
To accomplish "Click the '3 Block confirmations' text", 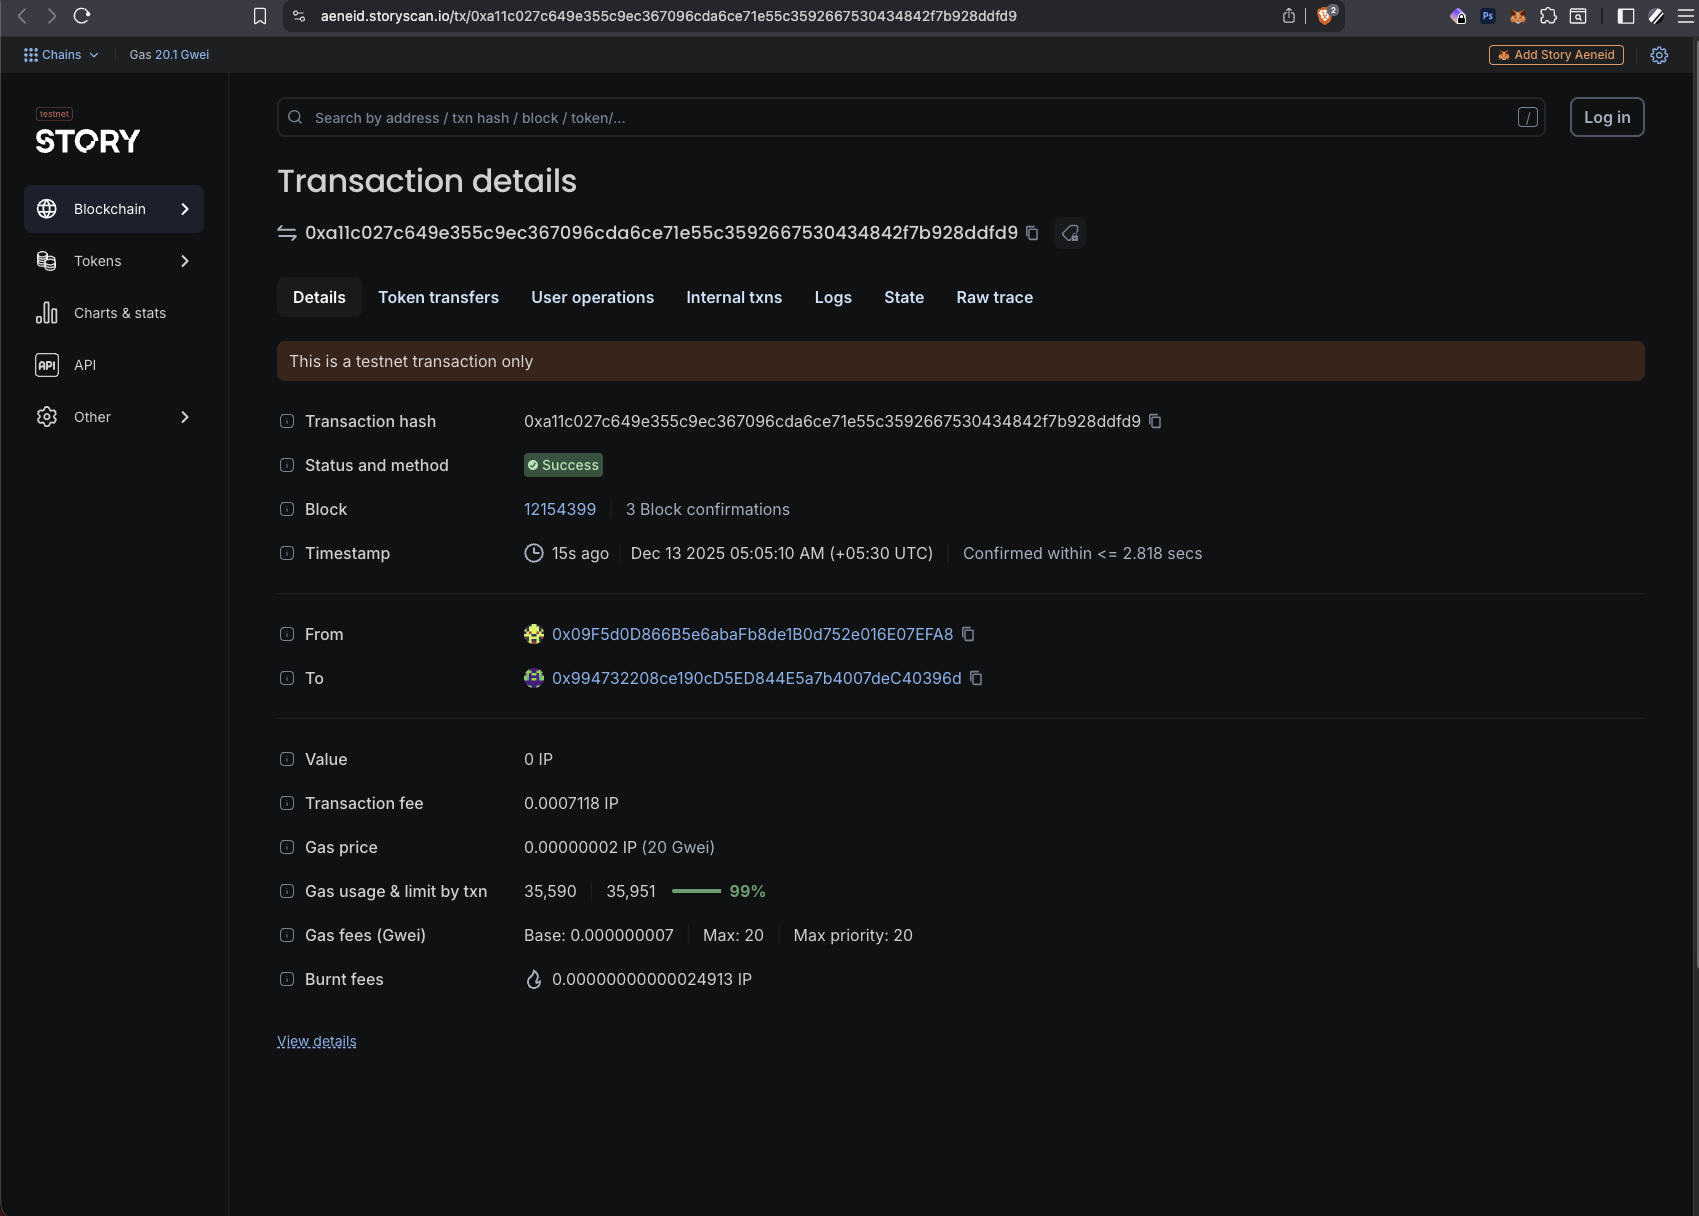I will pyautogui.click(x=708, y=509).
